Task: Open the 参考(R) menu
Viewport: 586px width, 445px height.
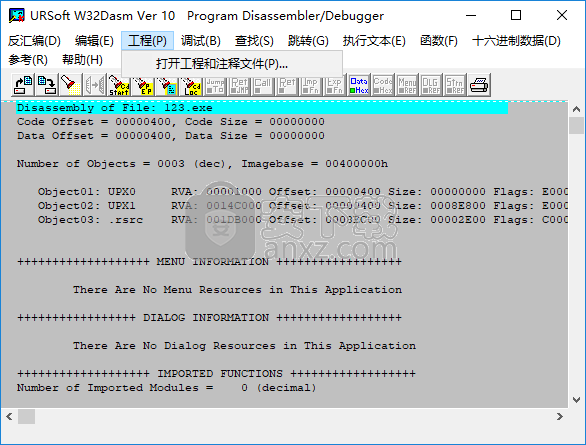Action: pos(28,60)
